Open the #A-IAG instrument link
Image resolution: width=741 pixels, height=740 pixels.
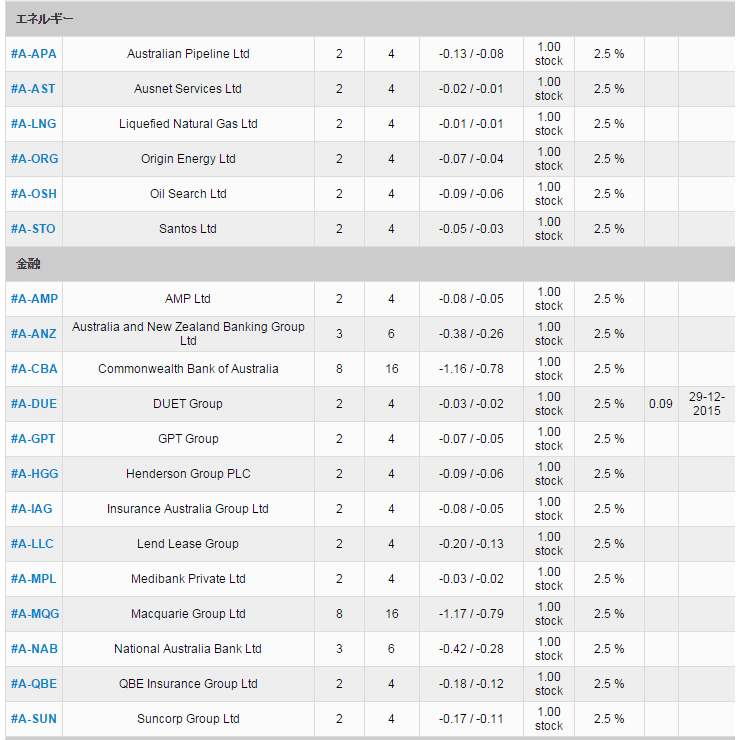tap(32, 508)
